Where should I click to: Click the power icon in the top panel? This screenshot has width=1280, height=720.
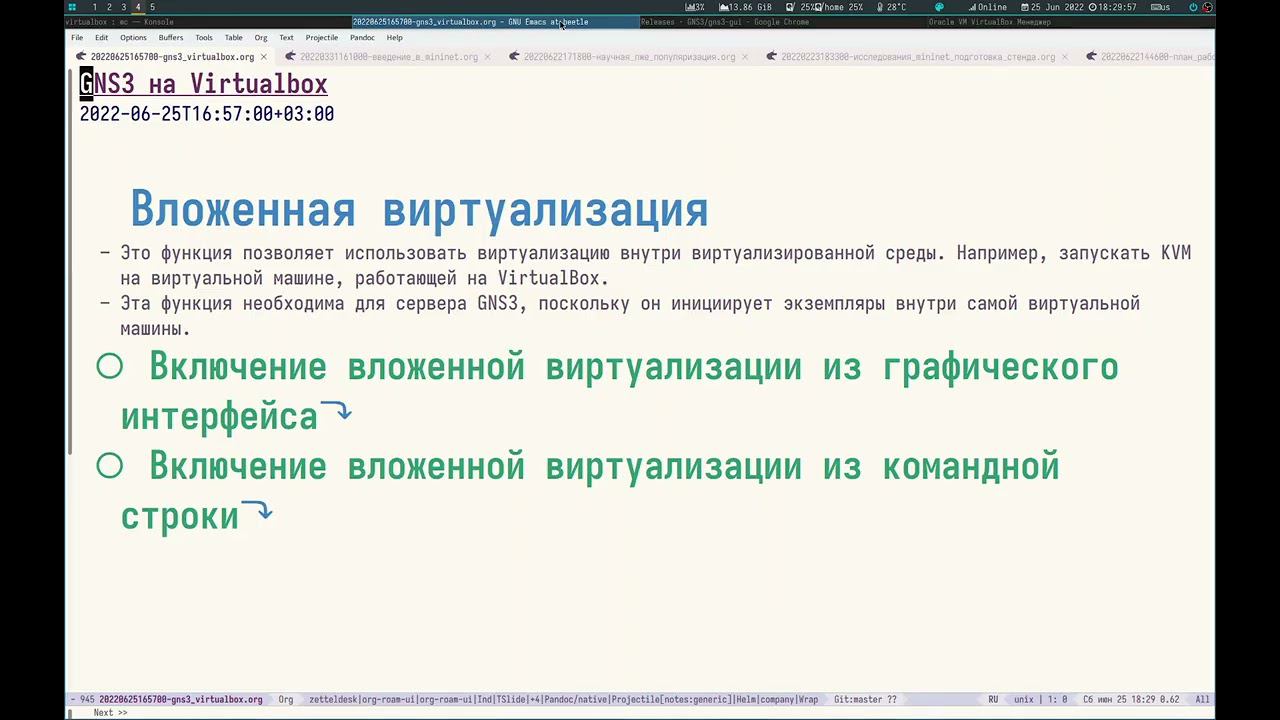pos(1193,7)
